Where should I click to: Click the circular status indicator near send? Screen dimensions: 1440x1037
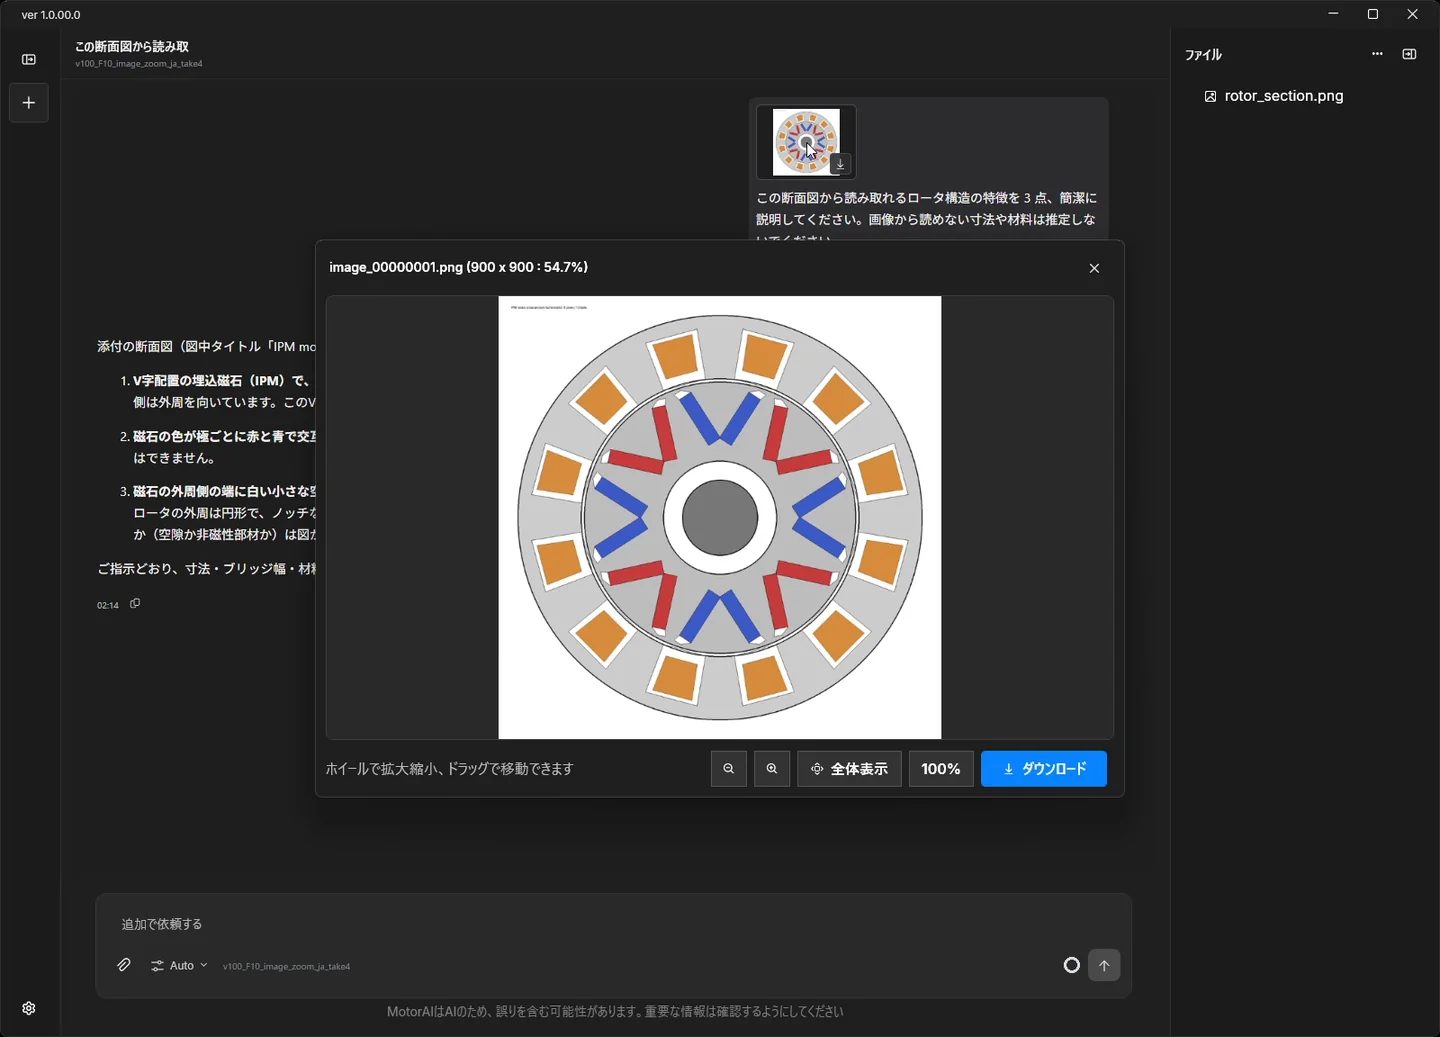1072,965
